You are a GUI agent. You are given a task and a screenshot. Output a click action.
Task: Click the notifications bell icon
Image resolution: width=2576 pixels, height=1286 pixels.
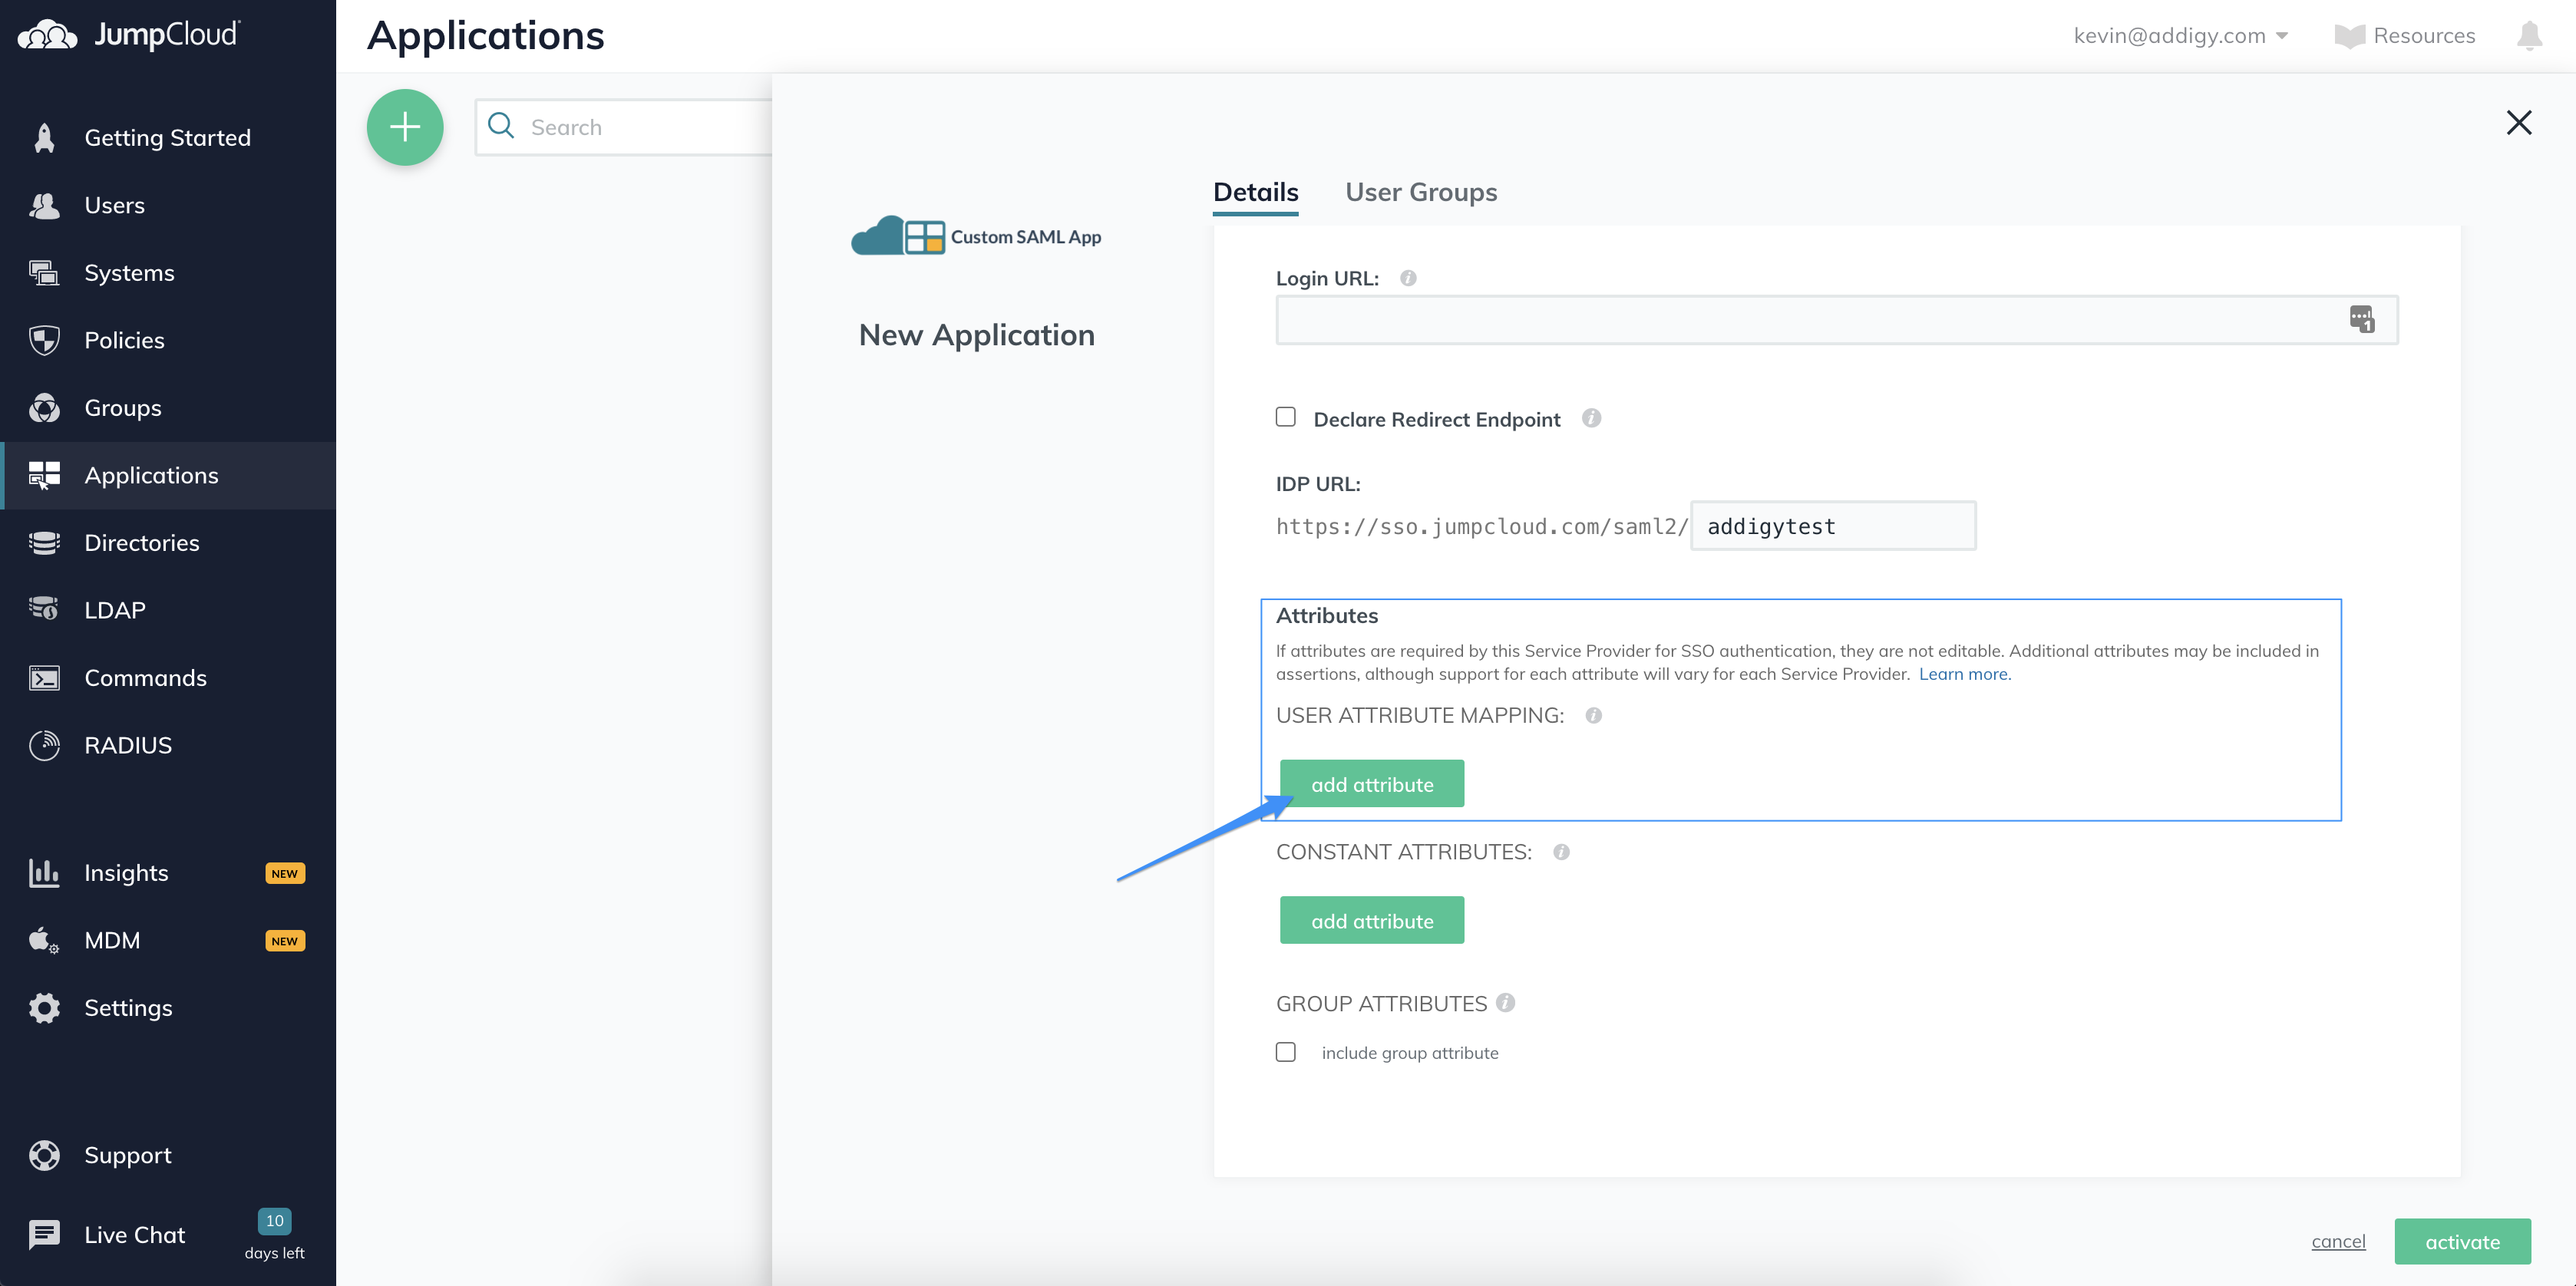2529,36
